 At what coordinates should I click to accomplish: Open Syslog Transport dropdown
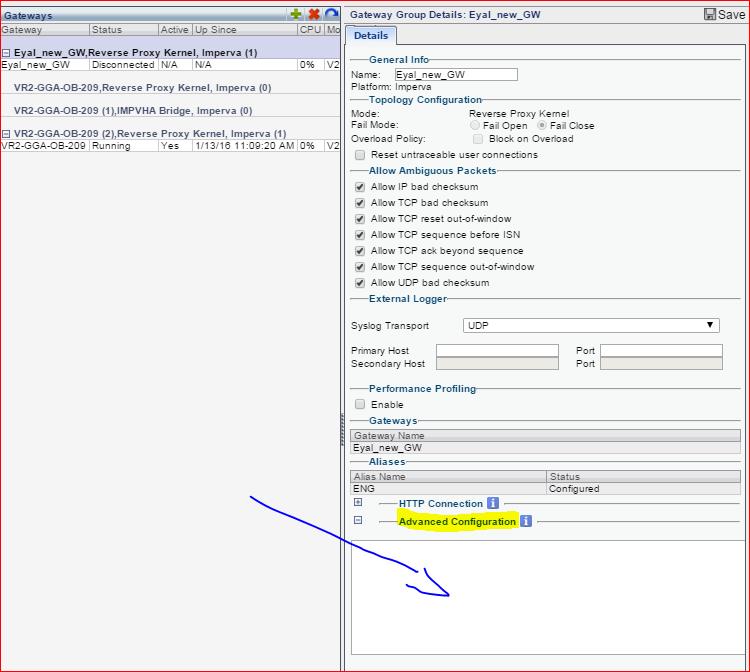point(591,325)
